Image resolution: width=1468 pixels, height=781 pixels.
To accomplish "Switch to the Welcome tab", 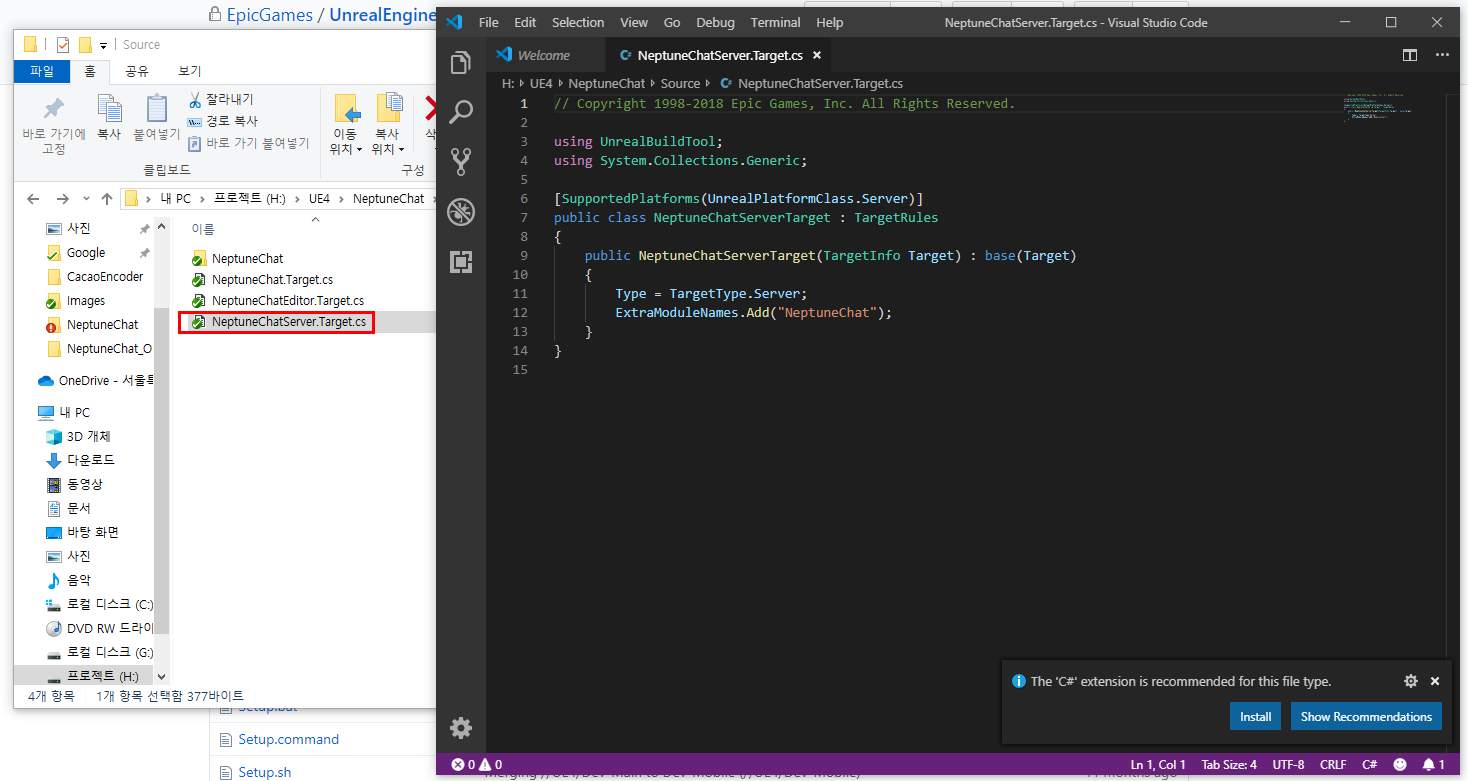I will (x=546, y=56).
